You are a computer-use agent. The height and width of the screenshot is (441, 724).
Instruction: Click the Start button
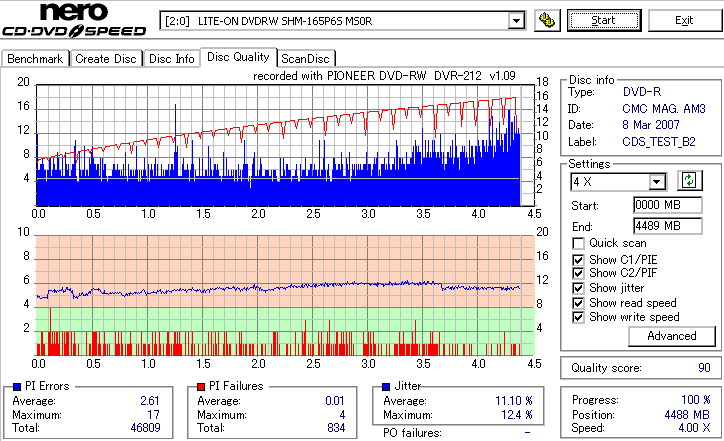tap(604, 20)
